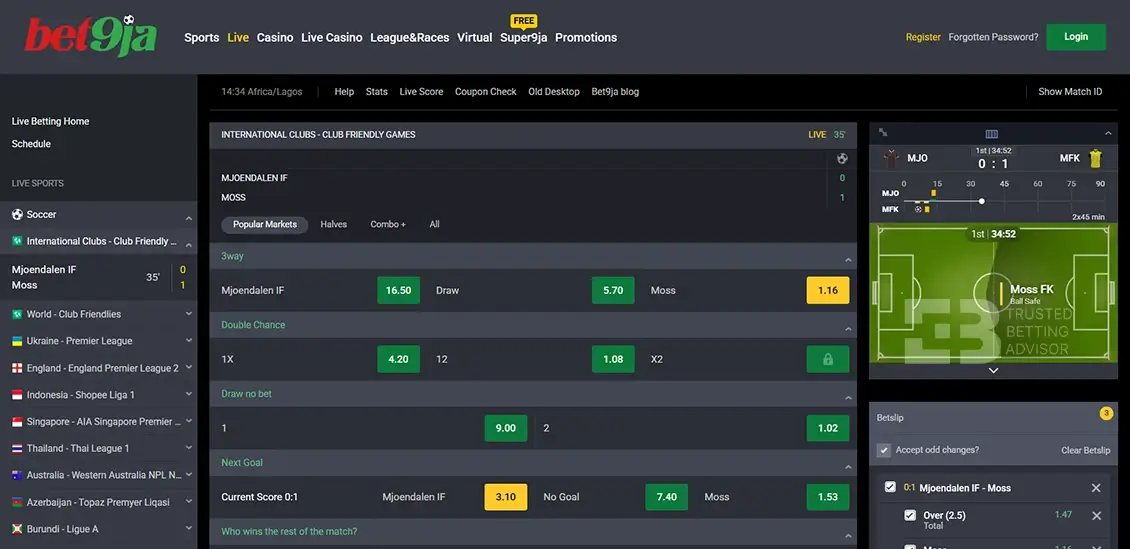
Task: Click the Thailand flag icon
Action: tap(17, 448)
